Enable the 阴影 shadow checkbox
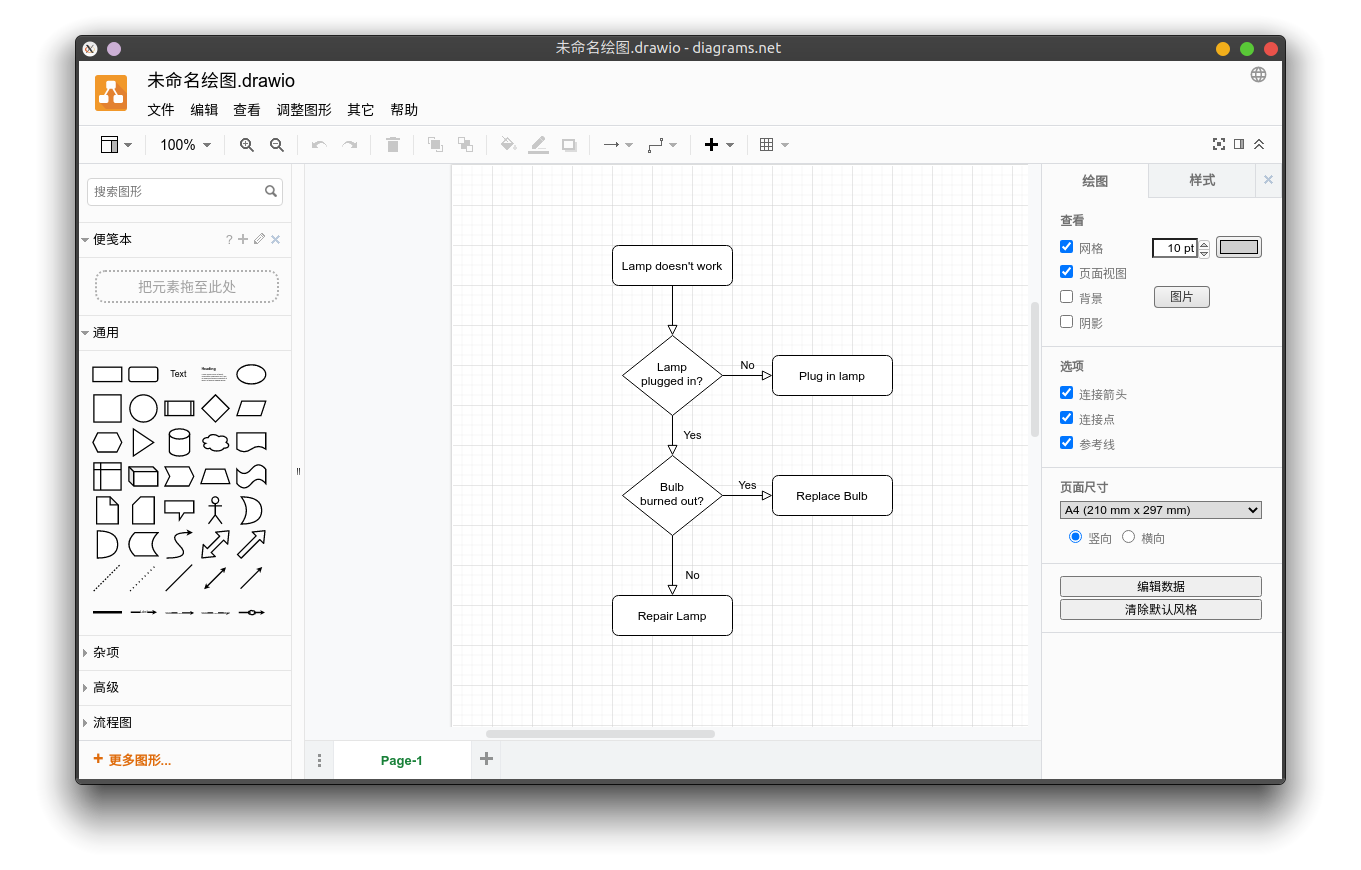The image size is (1361, 870). pyautogui.click(x=1066, y=321)
